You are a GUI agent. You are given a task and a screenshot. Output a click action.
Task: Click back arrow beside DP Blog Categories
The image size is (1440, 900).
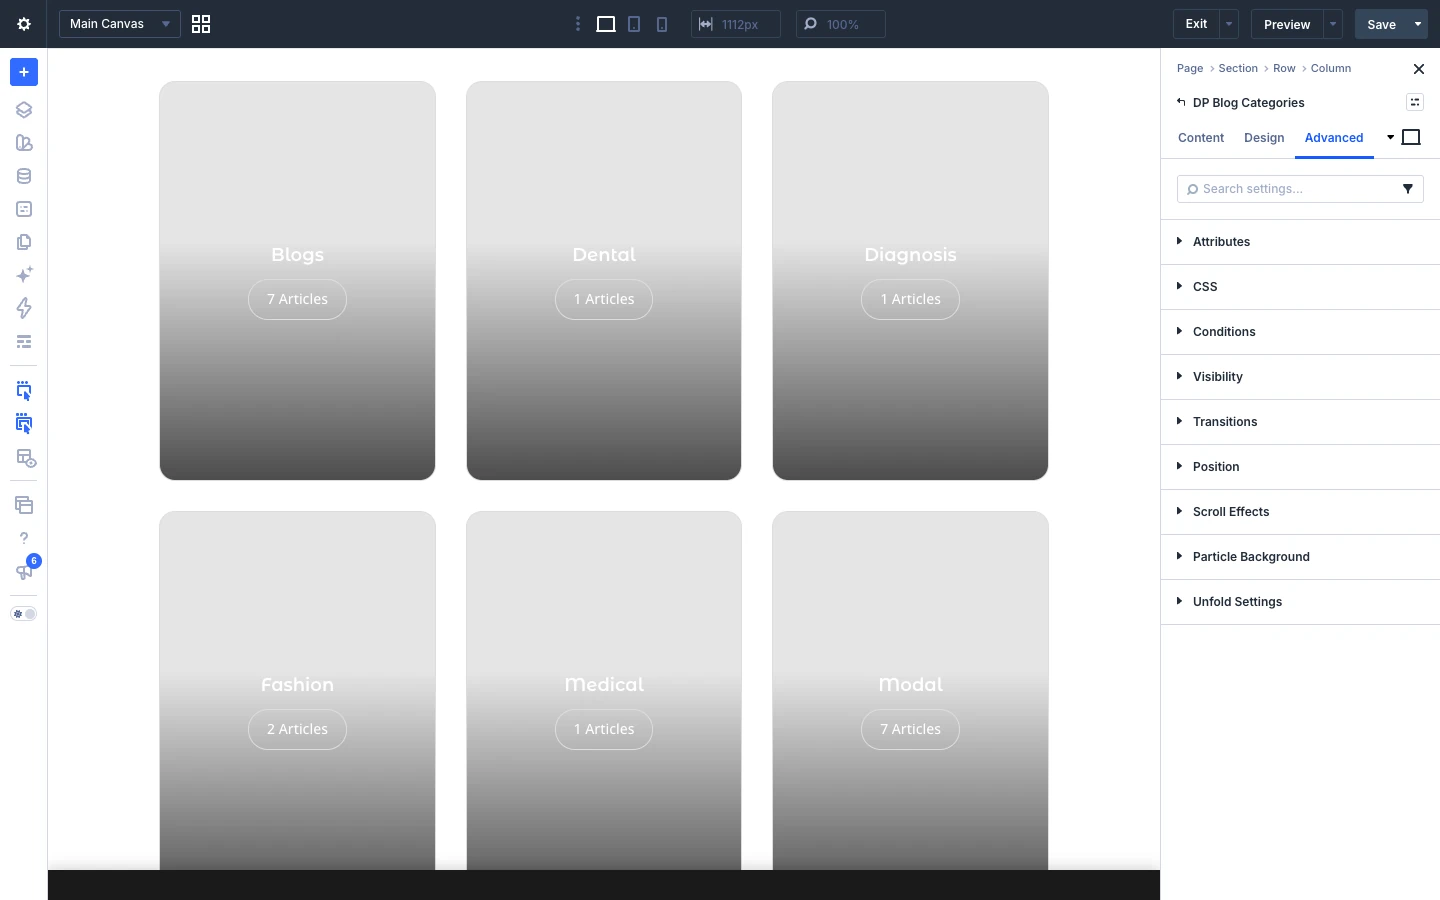coord(1181,102)
